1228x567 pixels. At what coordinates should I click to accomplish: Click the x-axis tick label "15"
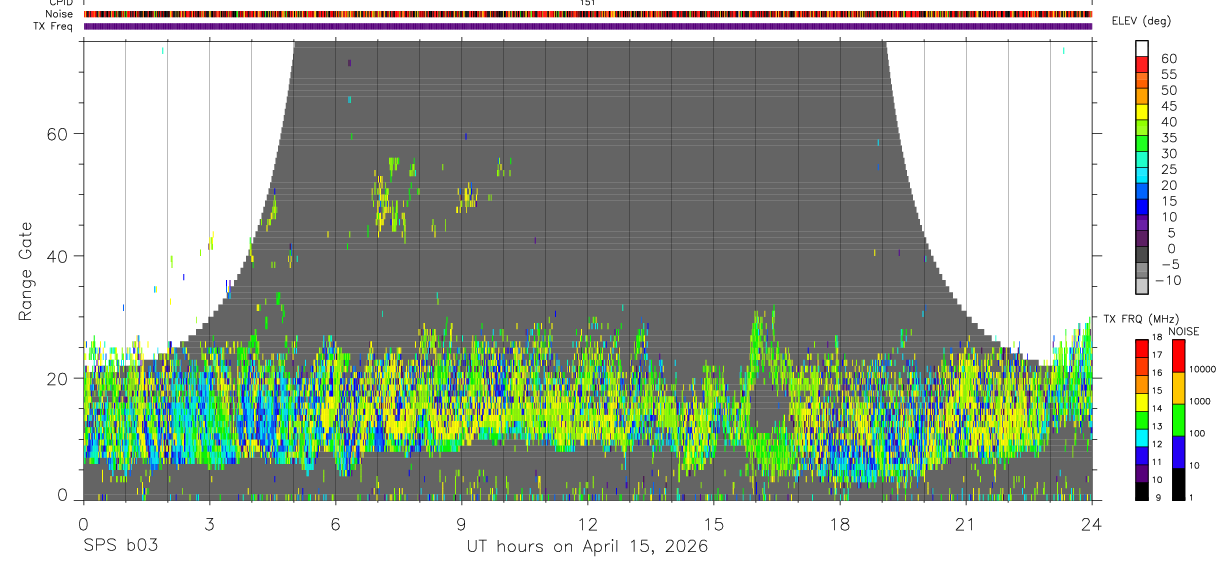[x=714, y=524]
